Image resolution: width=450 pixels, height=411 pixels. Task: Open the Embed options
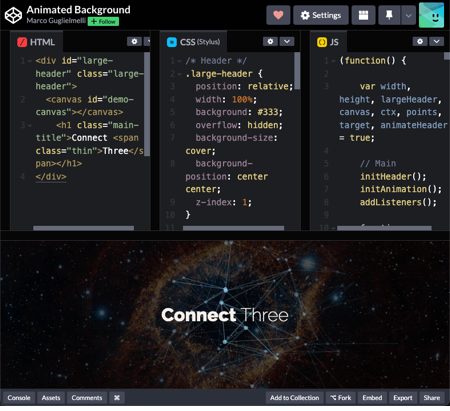click(x=372, y=398)
